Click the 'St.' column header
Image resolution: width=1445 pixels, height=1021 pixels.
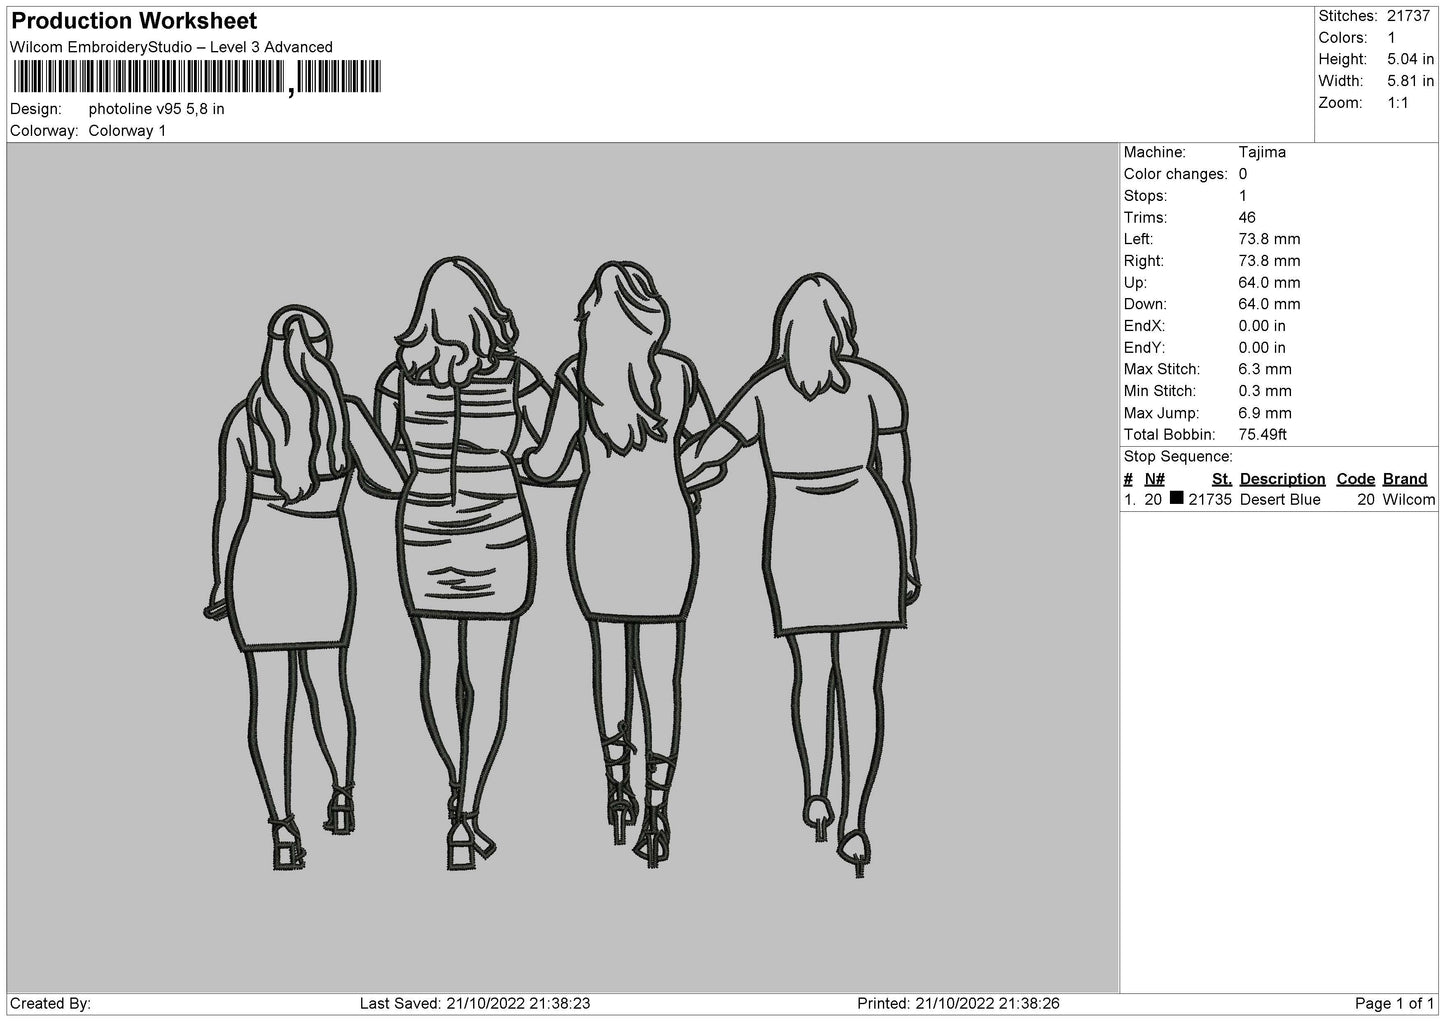1221,479
